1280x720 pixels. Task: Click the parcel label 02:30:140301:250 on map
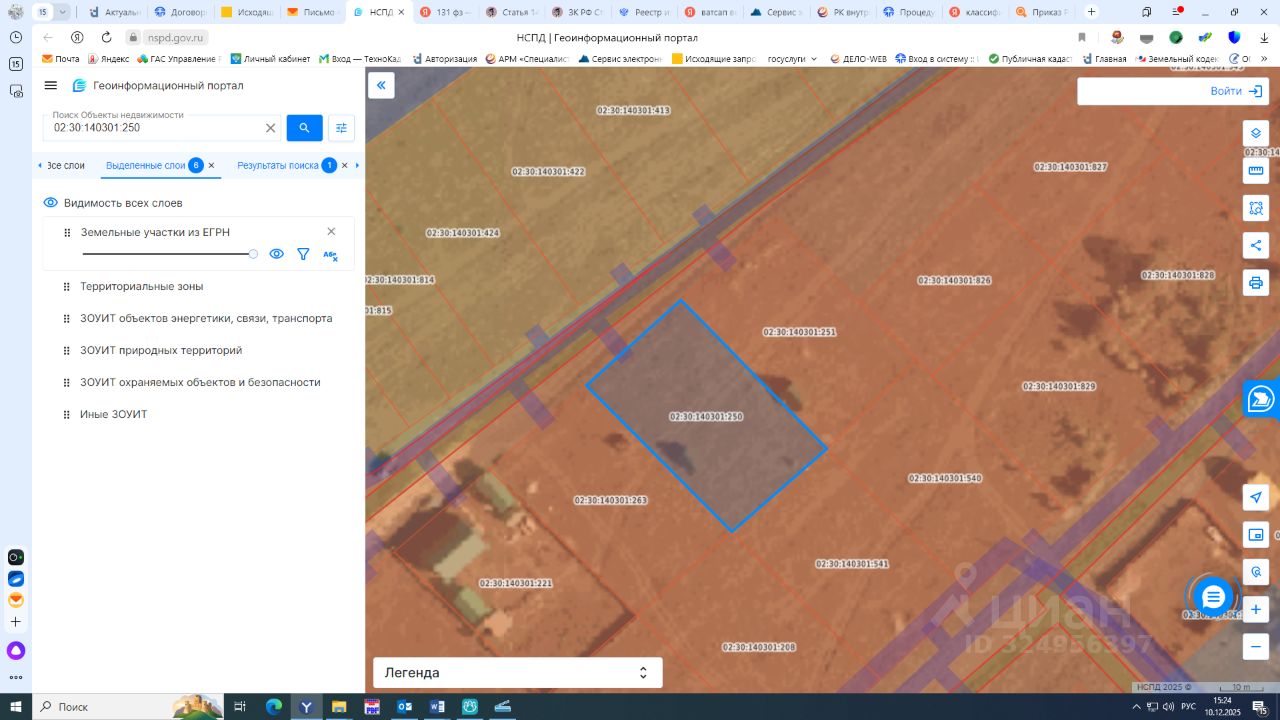[706, 416]
